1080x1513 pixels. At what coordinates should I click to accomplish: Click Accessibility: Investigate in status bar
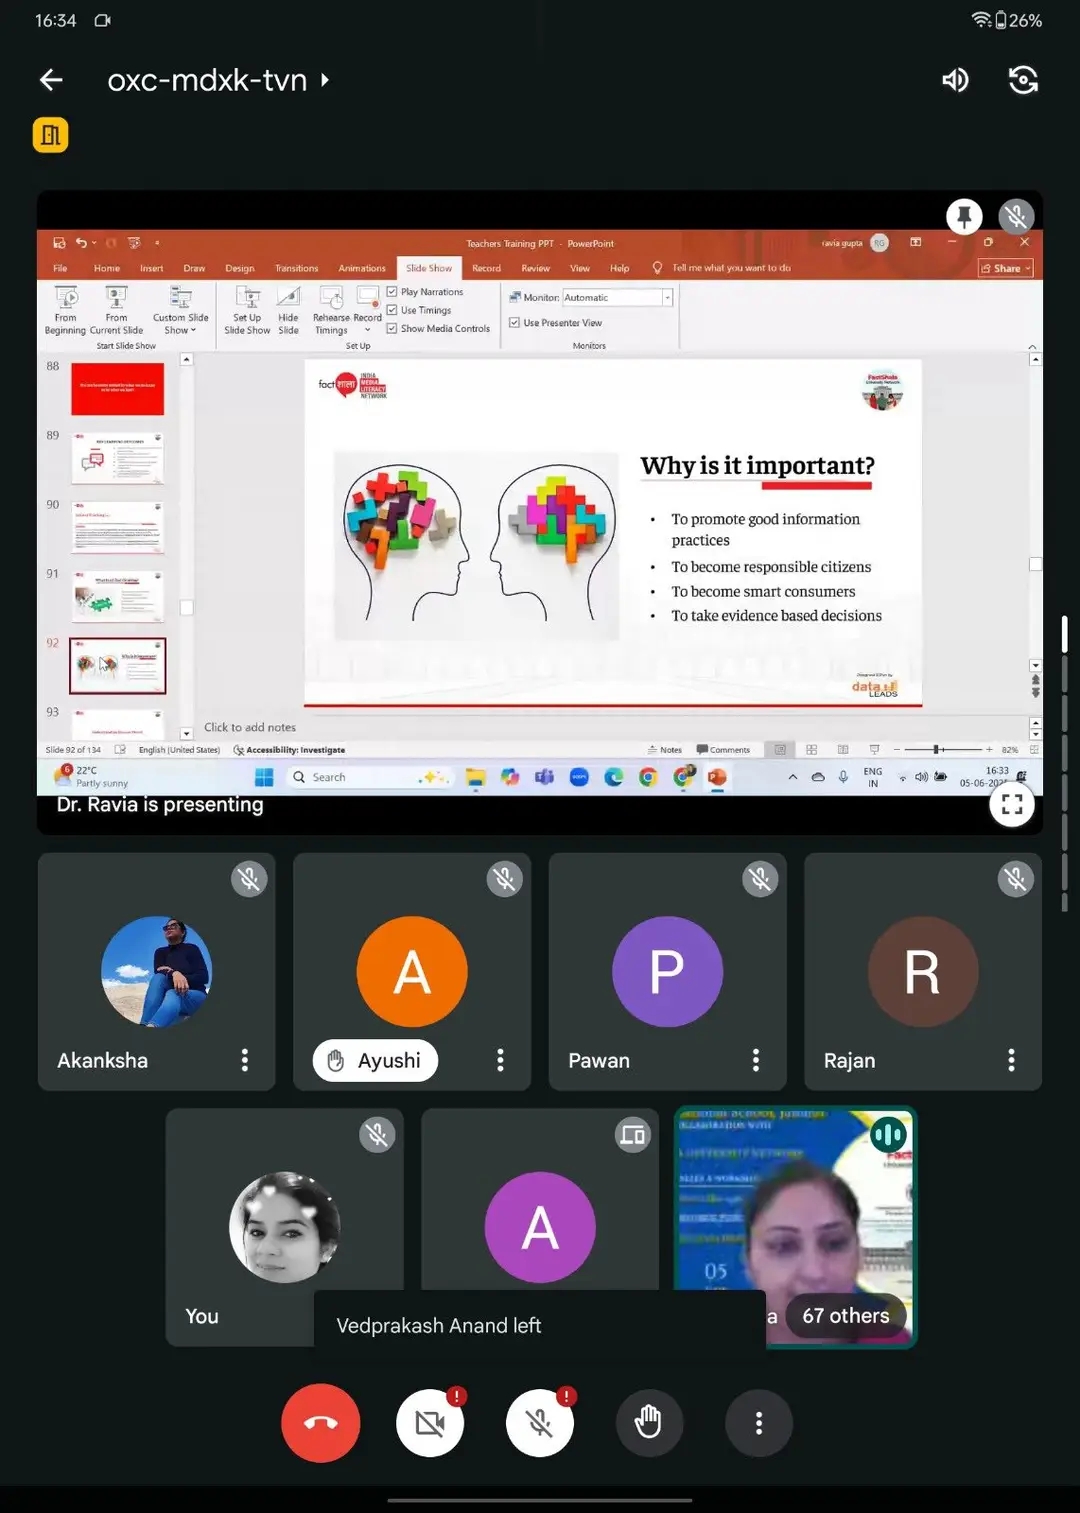click(289, 750)
